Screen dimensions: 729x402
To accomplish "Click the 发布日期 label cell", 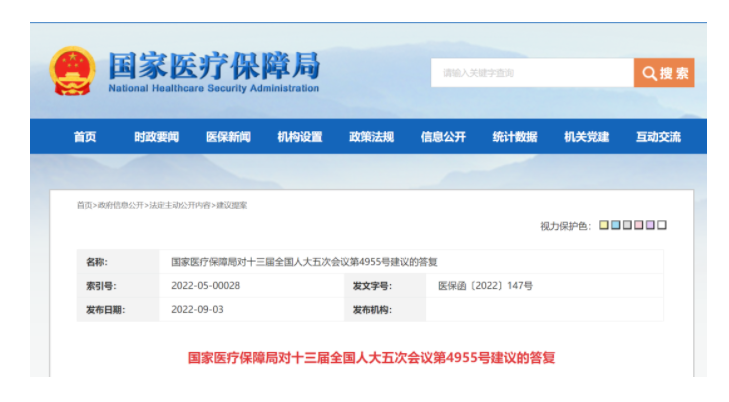I will [x=118, y=310].
